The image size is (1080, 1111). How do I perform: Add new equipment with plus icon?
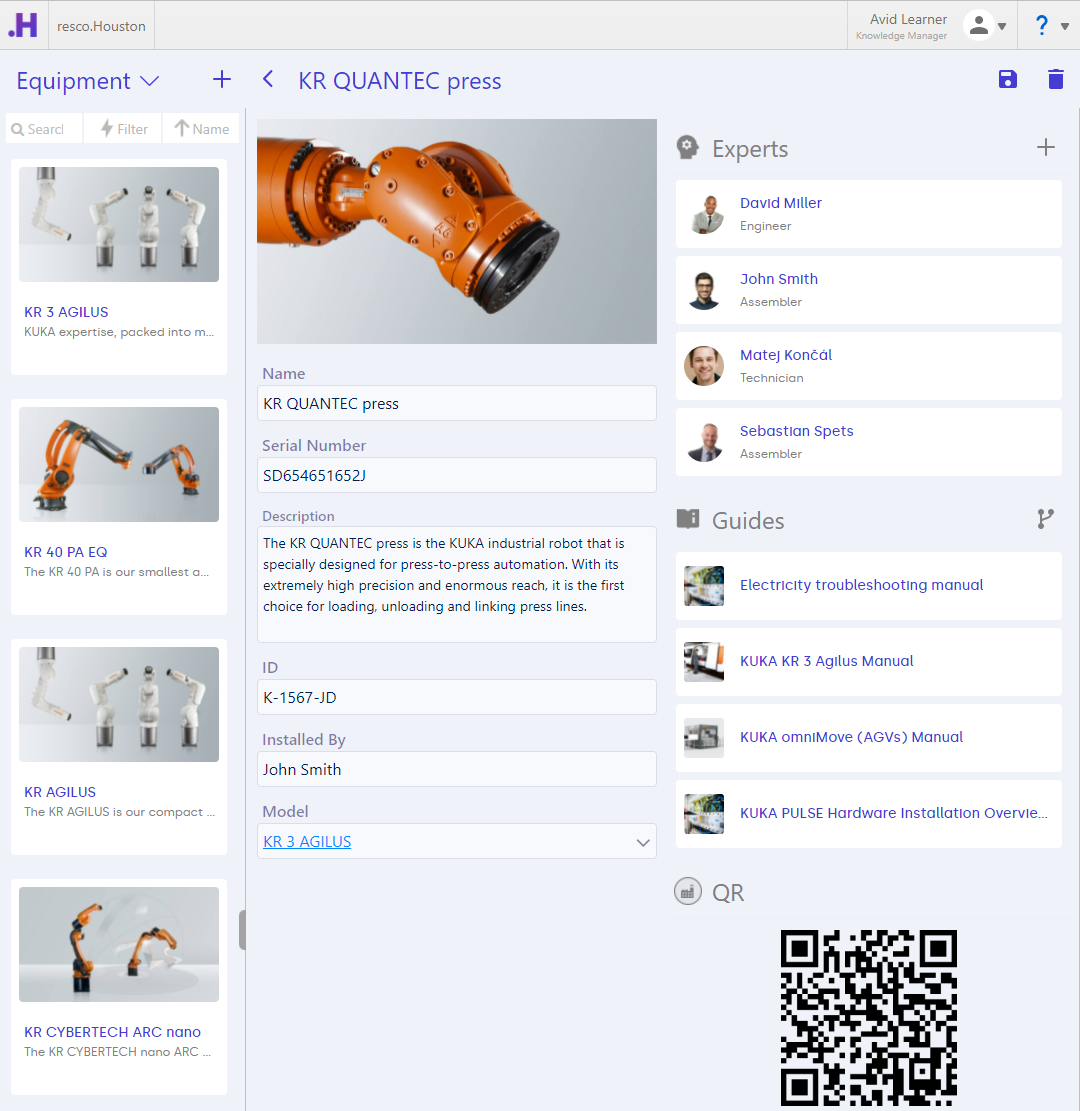pyautogui.click(x=222, y=80)
